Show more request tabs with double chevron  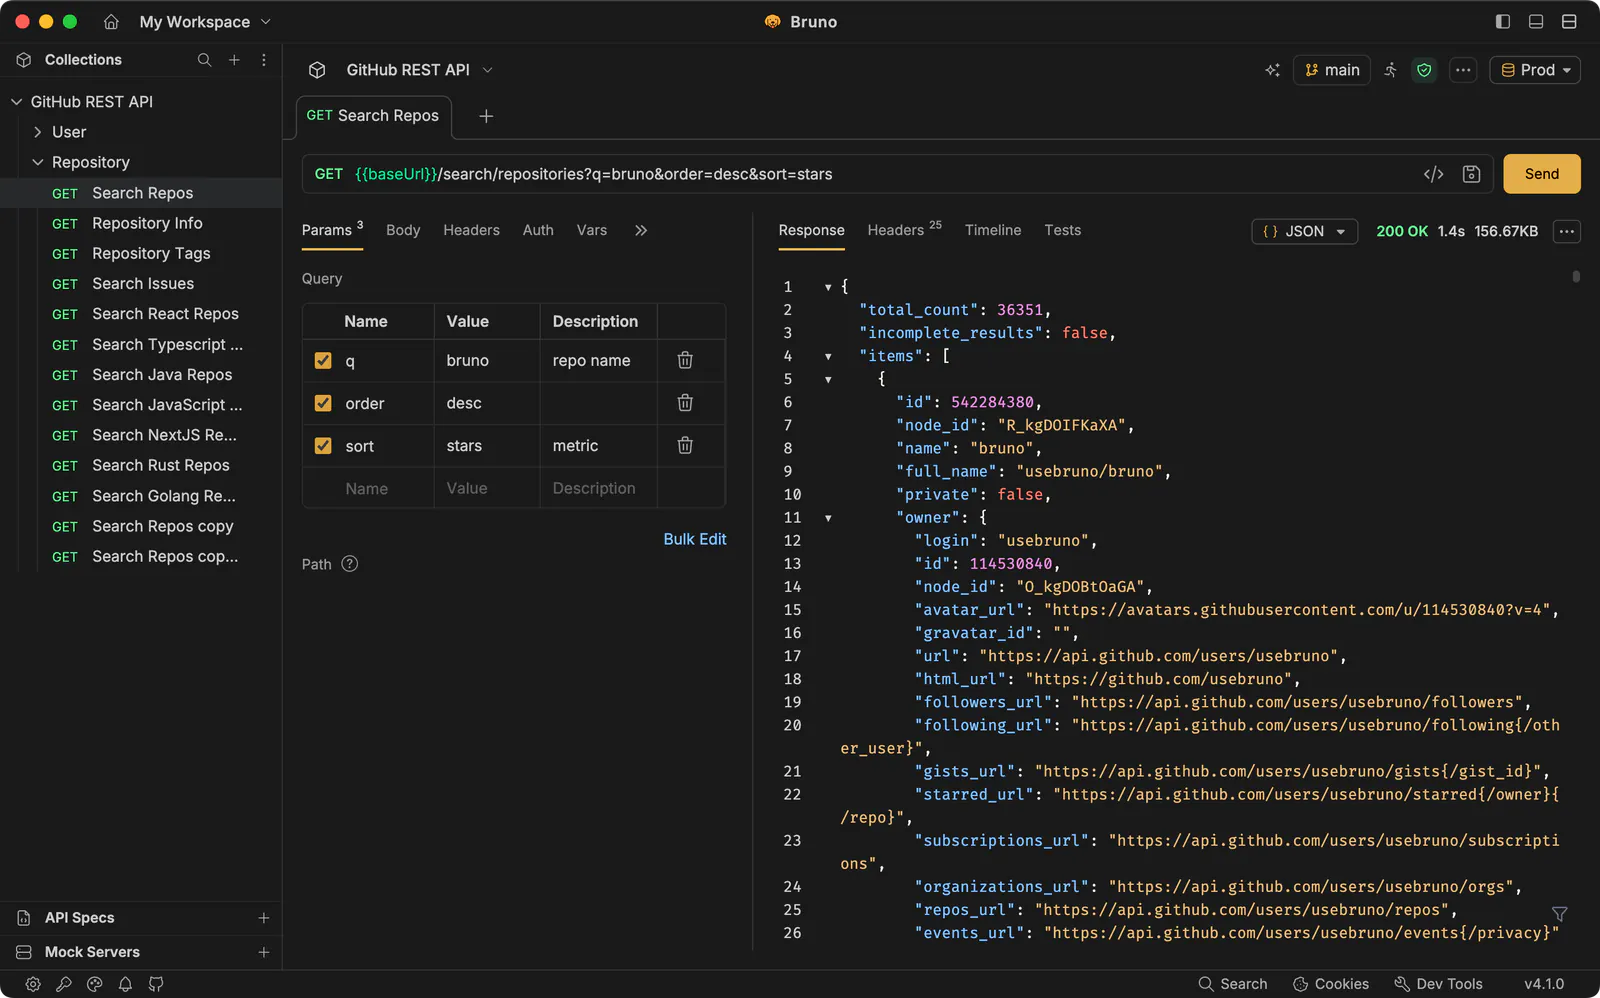641,230
